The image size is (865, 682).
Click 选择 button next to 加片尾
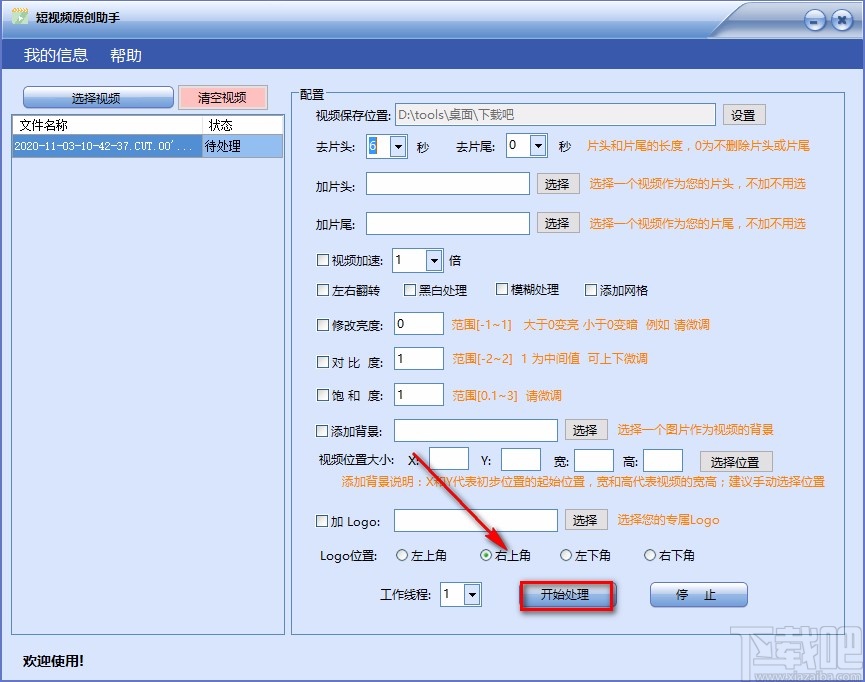[x=558, y=223]
